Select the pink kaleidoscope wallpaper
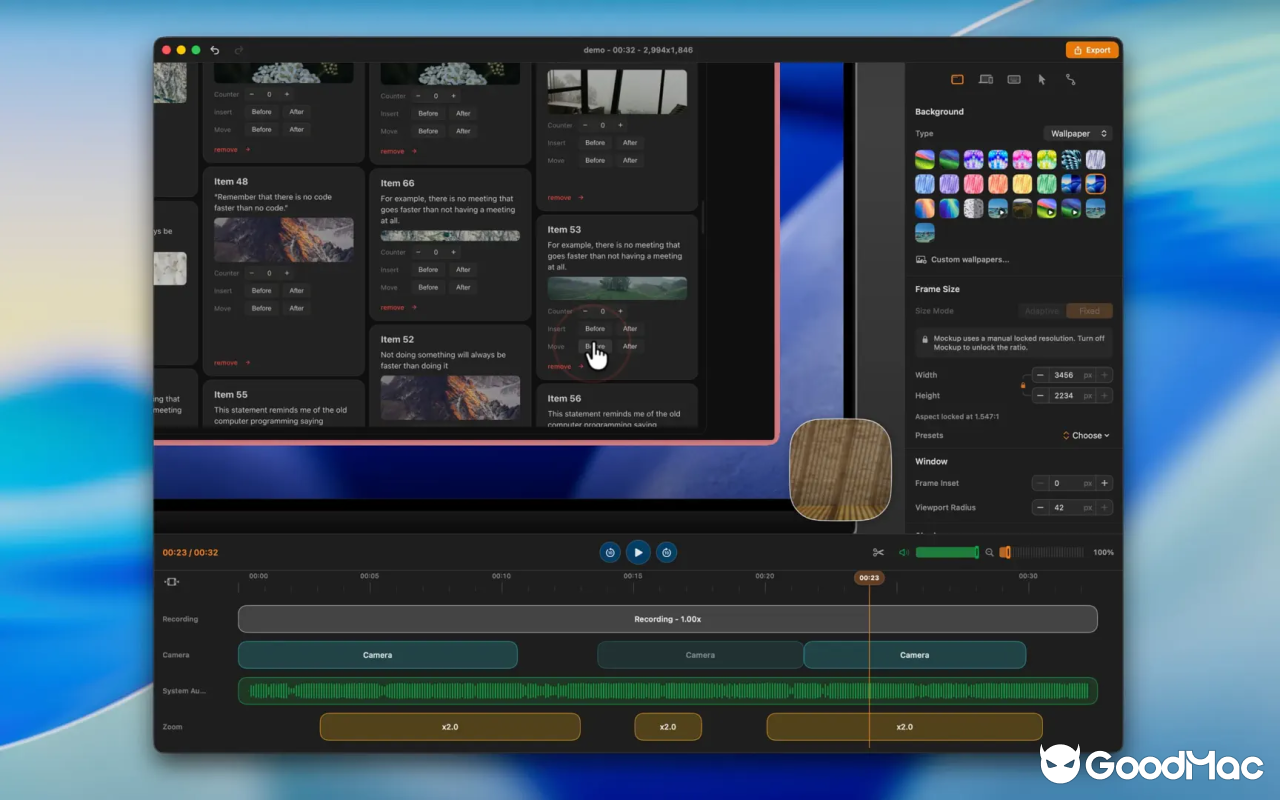 (1022, 159)
